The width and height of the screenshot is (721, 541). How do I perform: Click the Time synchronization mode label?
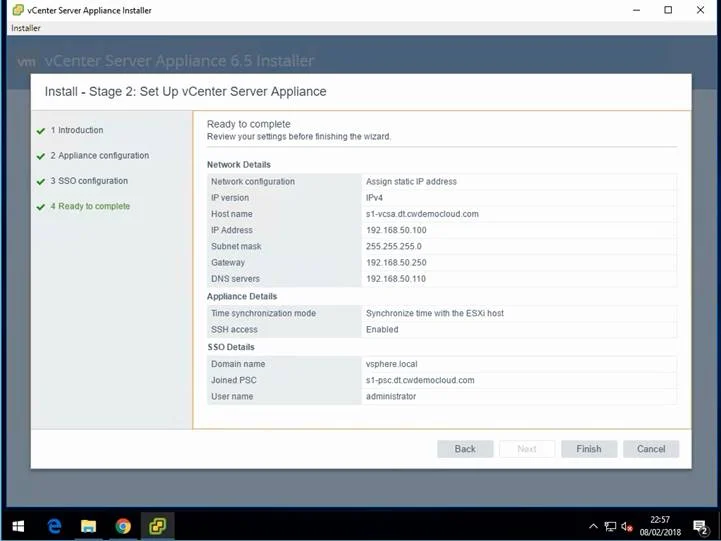(263, 313)
